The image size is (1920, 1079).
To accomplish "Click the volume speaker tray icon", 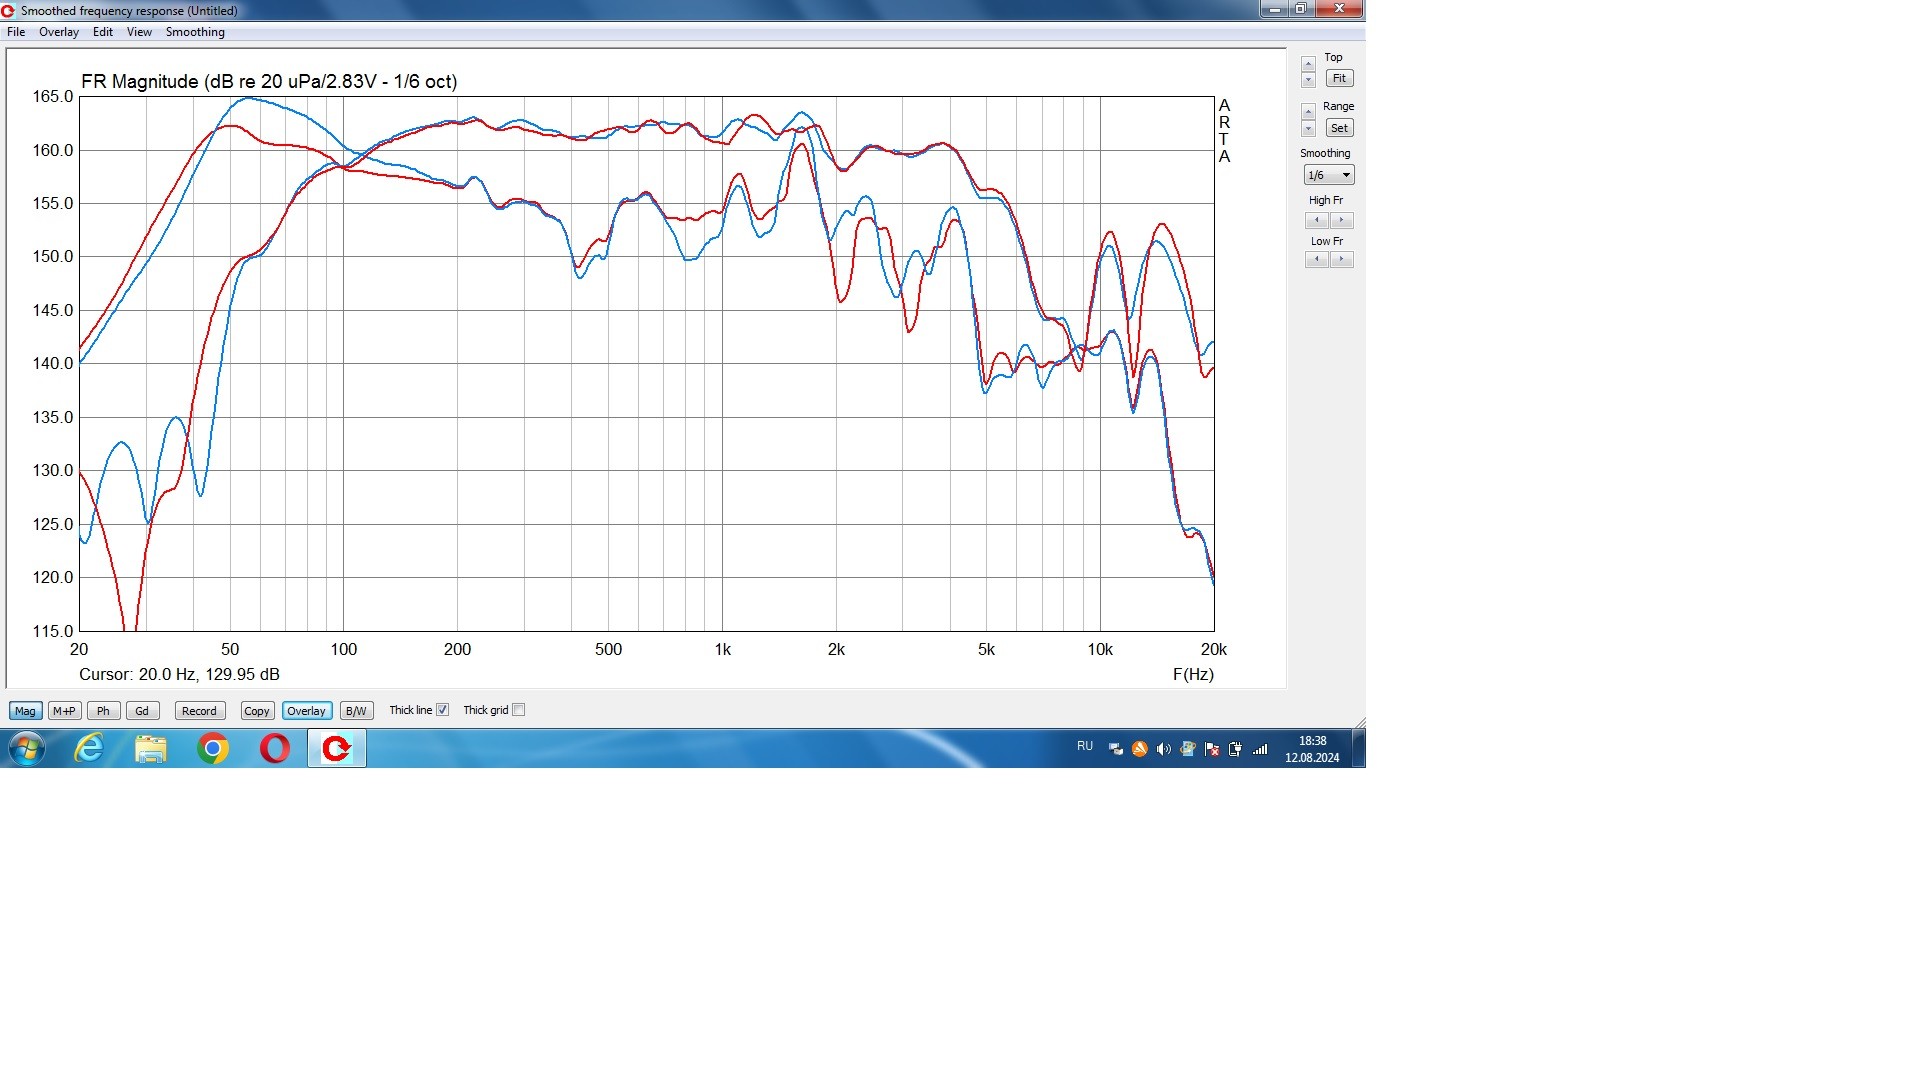I will pos(1163,749).
